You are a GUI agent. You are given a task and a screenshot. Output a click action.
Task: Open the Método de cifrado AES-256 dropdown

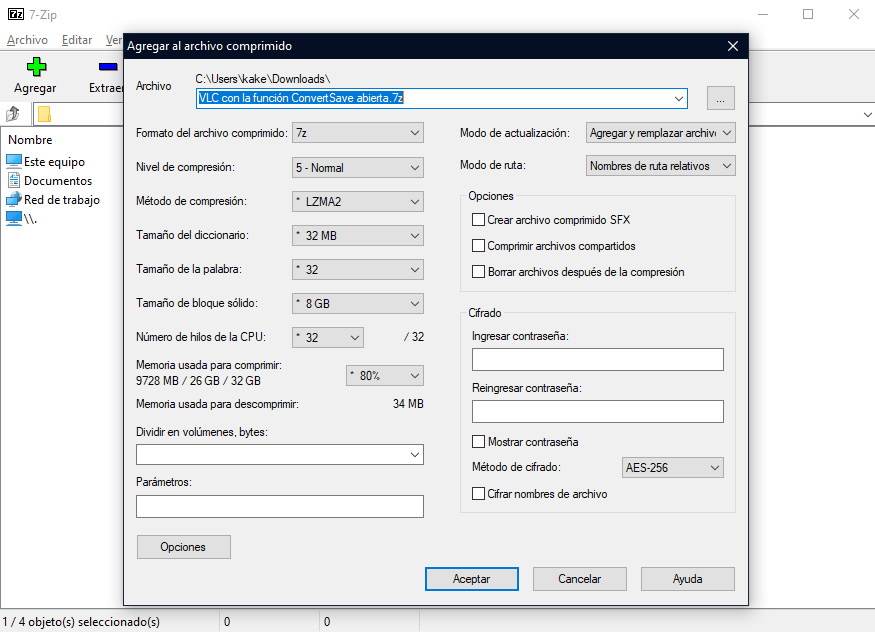[x=672, y=467]
